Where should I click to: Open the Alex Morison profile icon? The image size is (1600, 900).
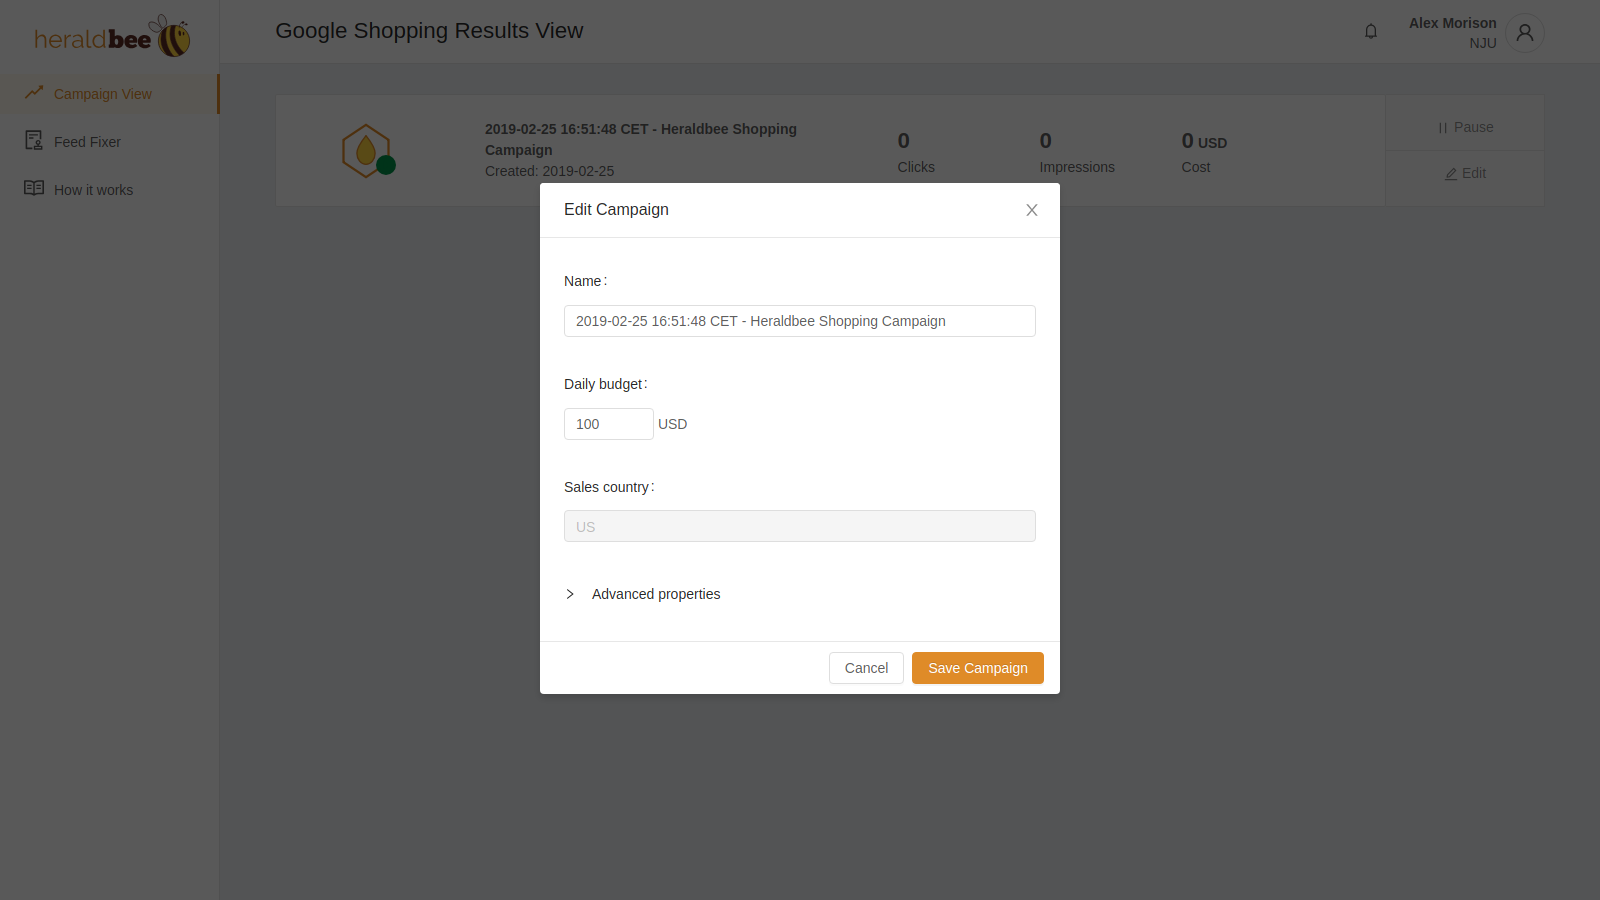(1524, 33)
